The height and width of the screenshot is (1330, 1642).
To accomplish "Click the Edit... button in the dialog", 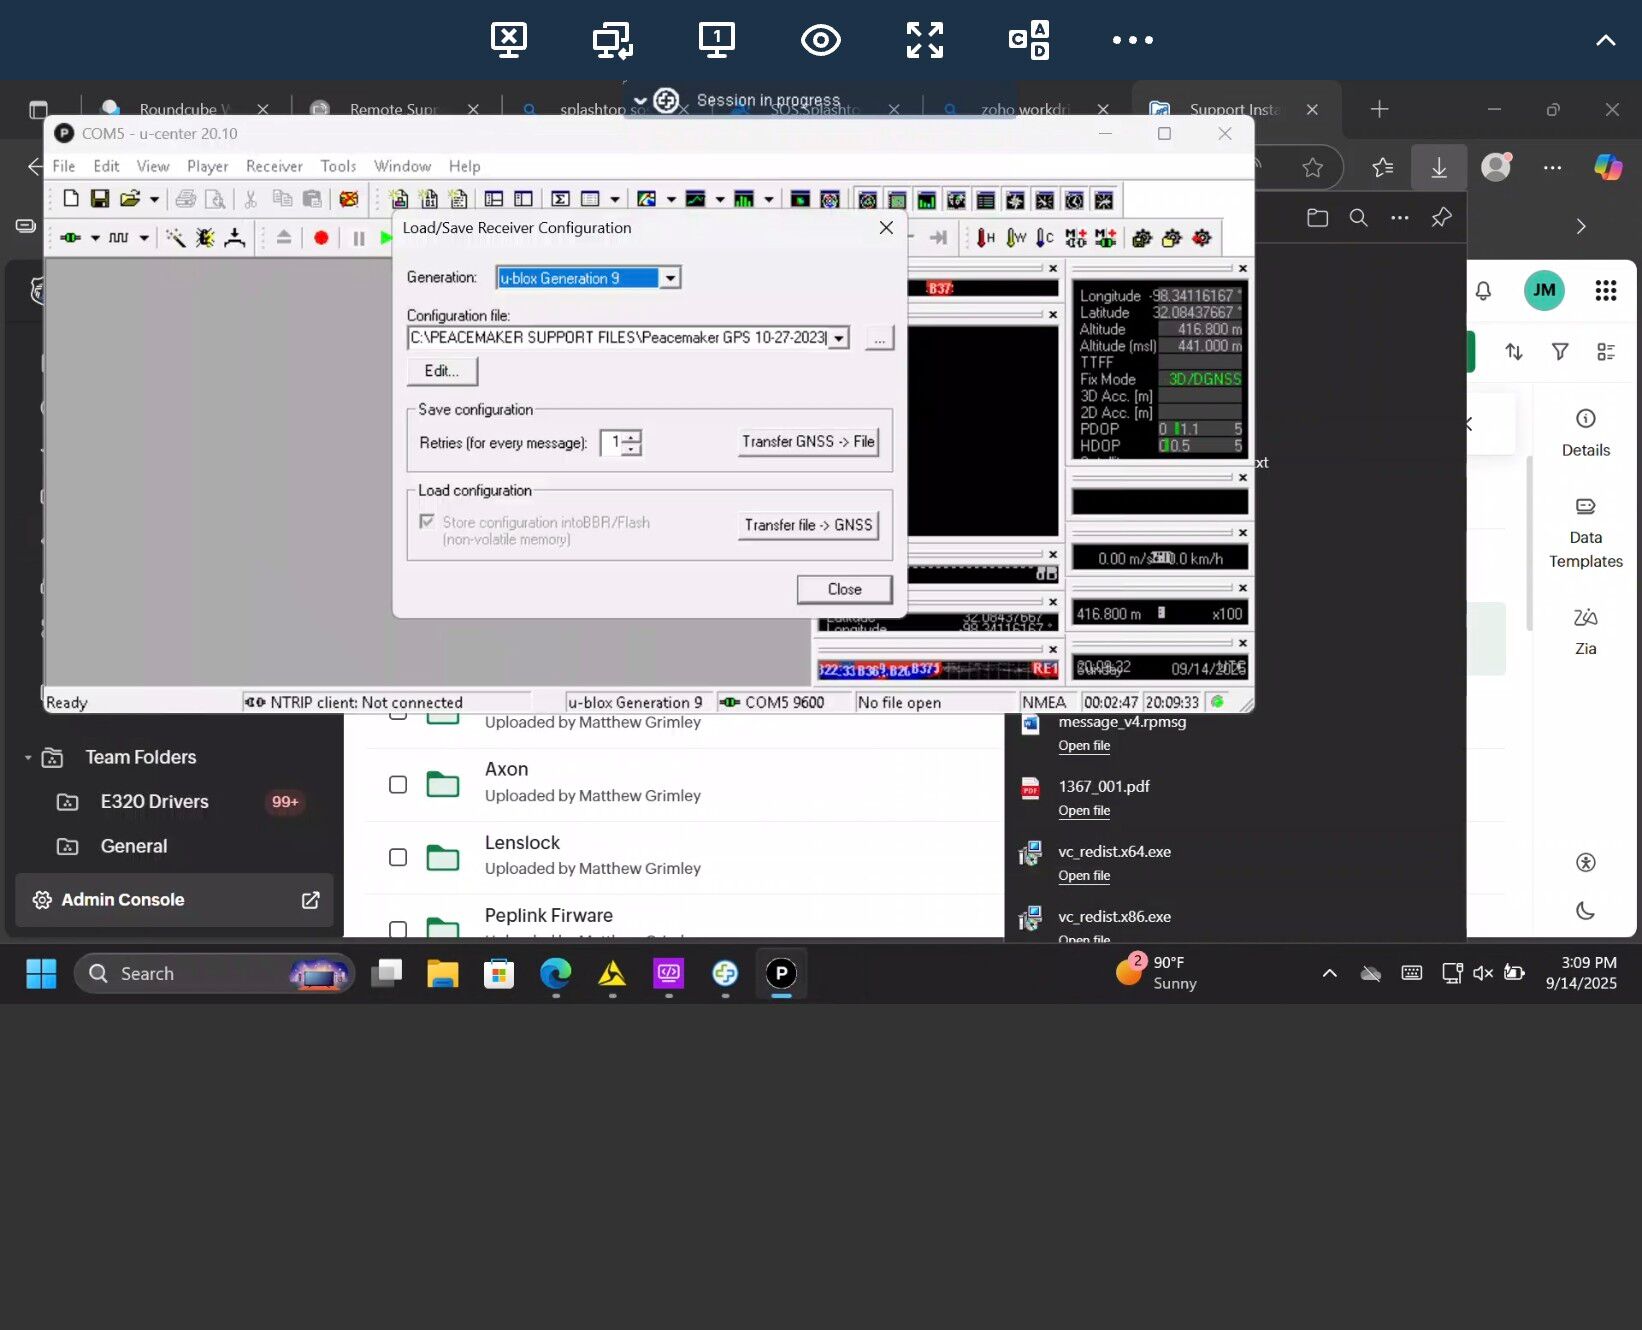I will (442, 371).
